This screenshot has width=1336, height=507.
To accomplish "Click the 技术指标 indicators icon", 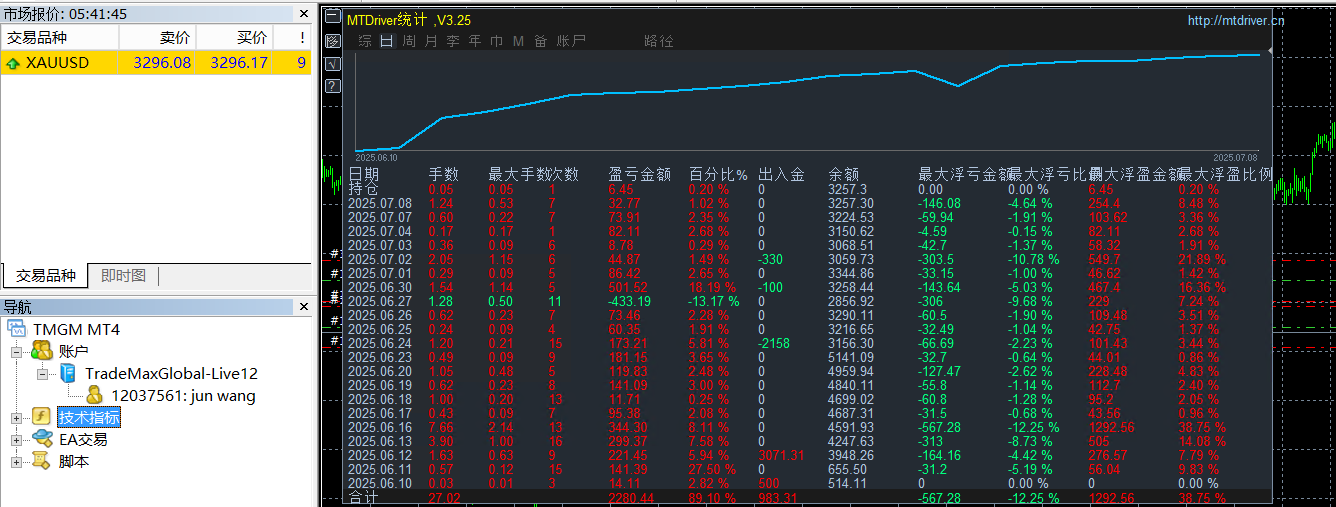I will (x=42, y=417).
